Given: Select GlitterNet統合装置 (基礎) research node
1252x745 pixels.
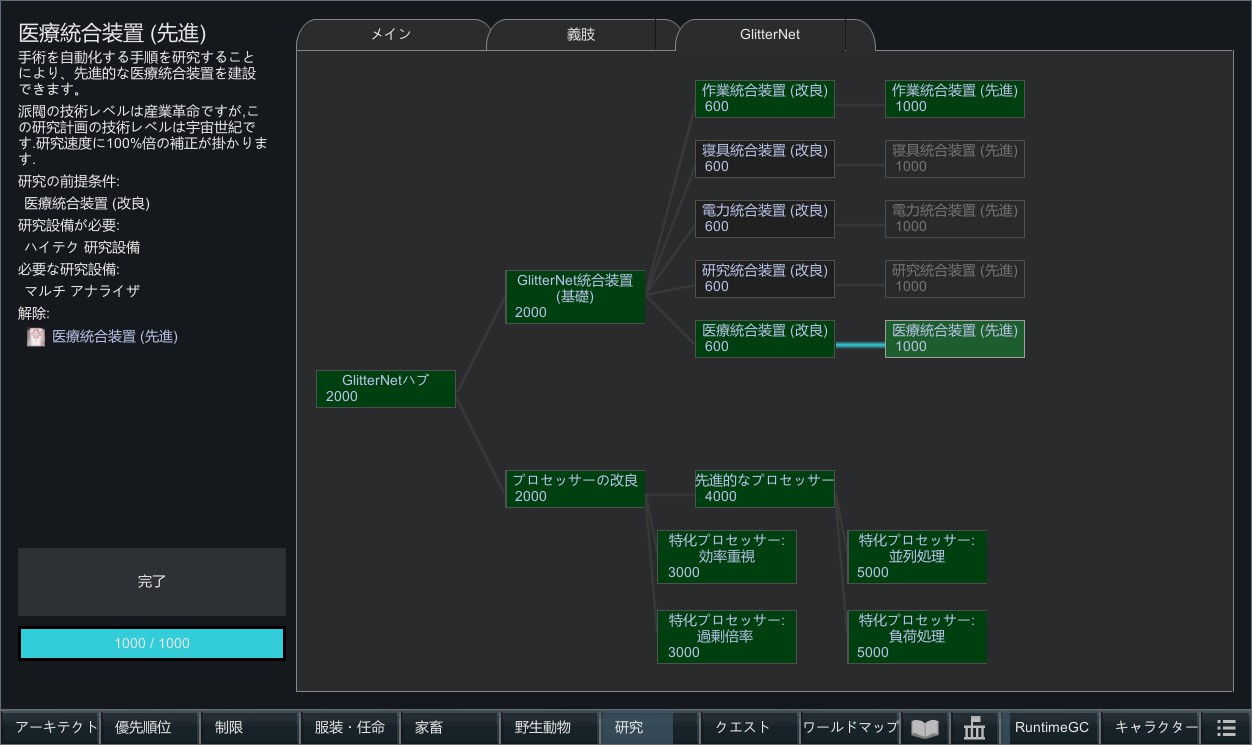Looking at the screenshot, I should 575,296.
